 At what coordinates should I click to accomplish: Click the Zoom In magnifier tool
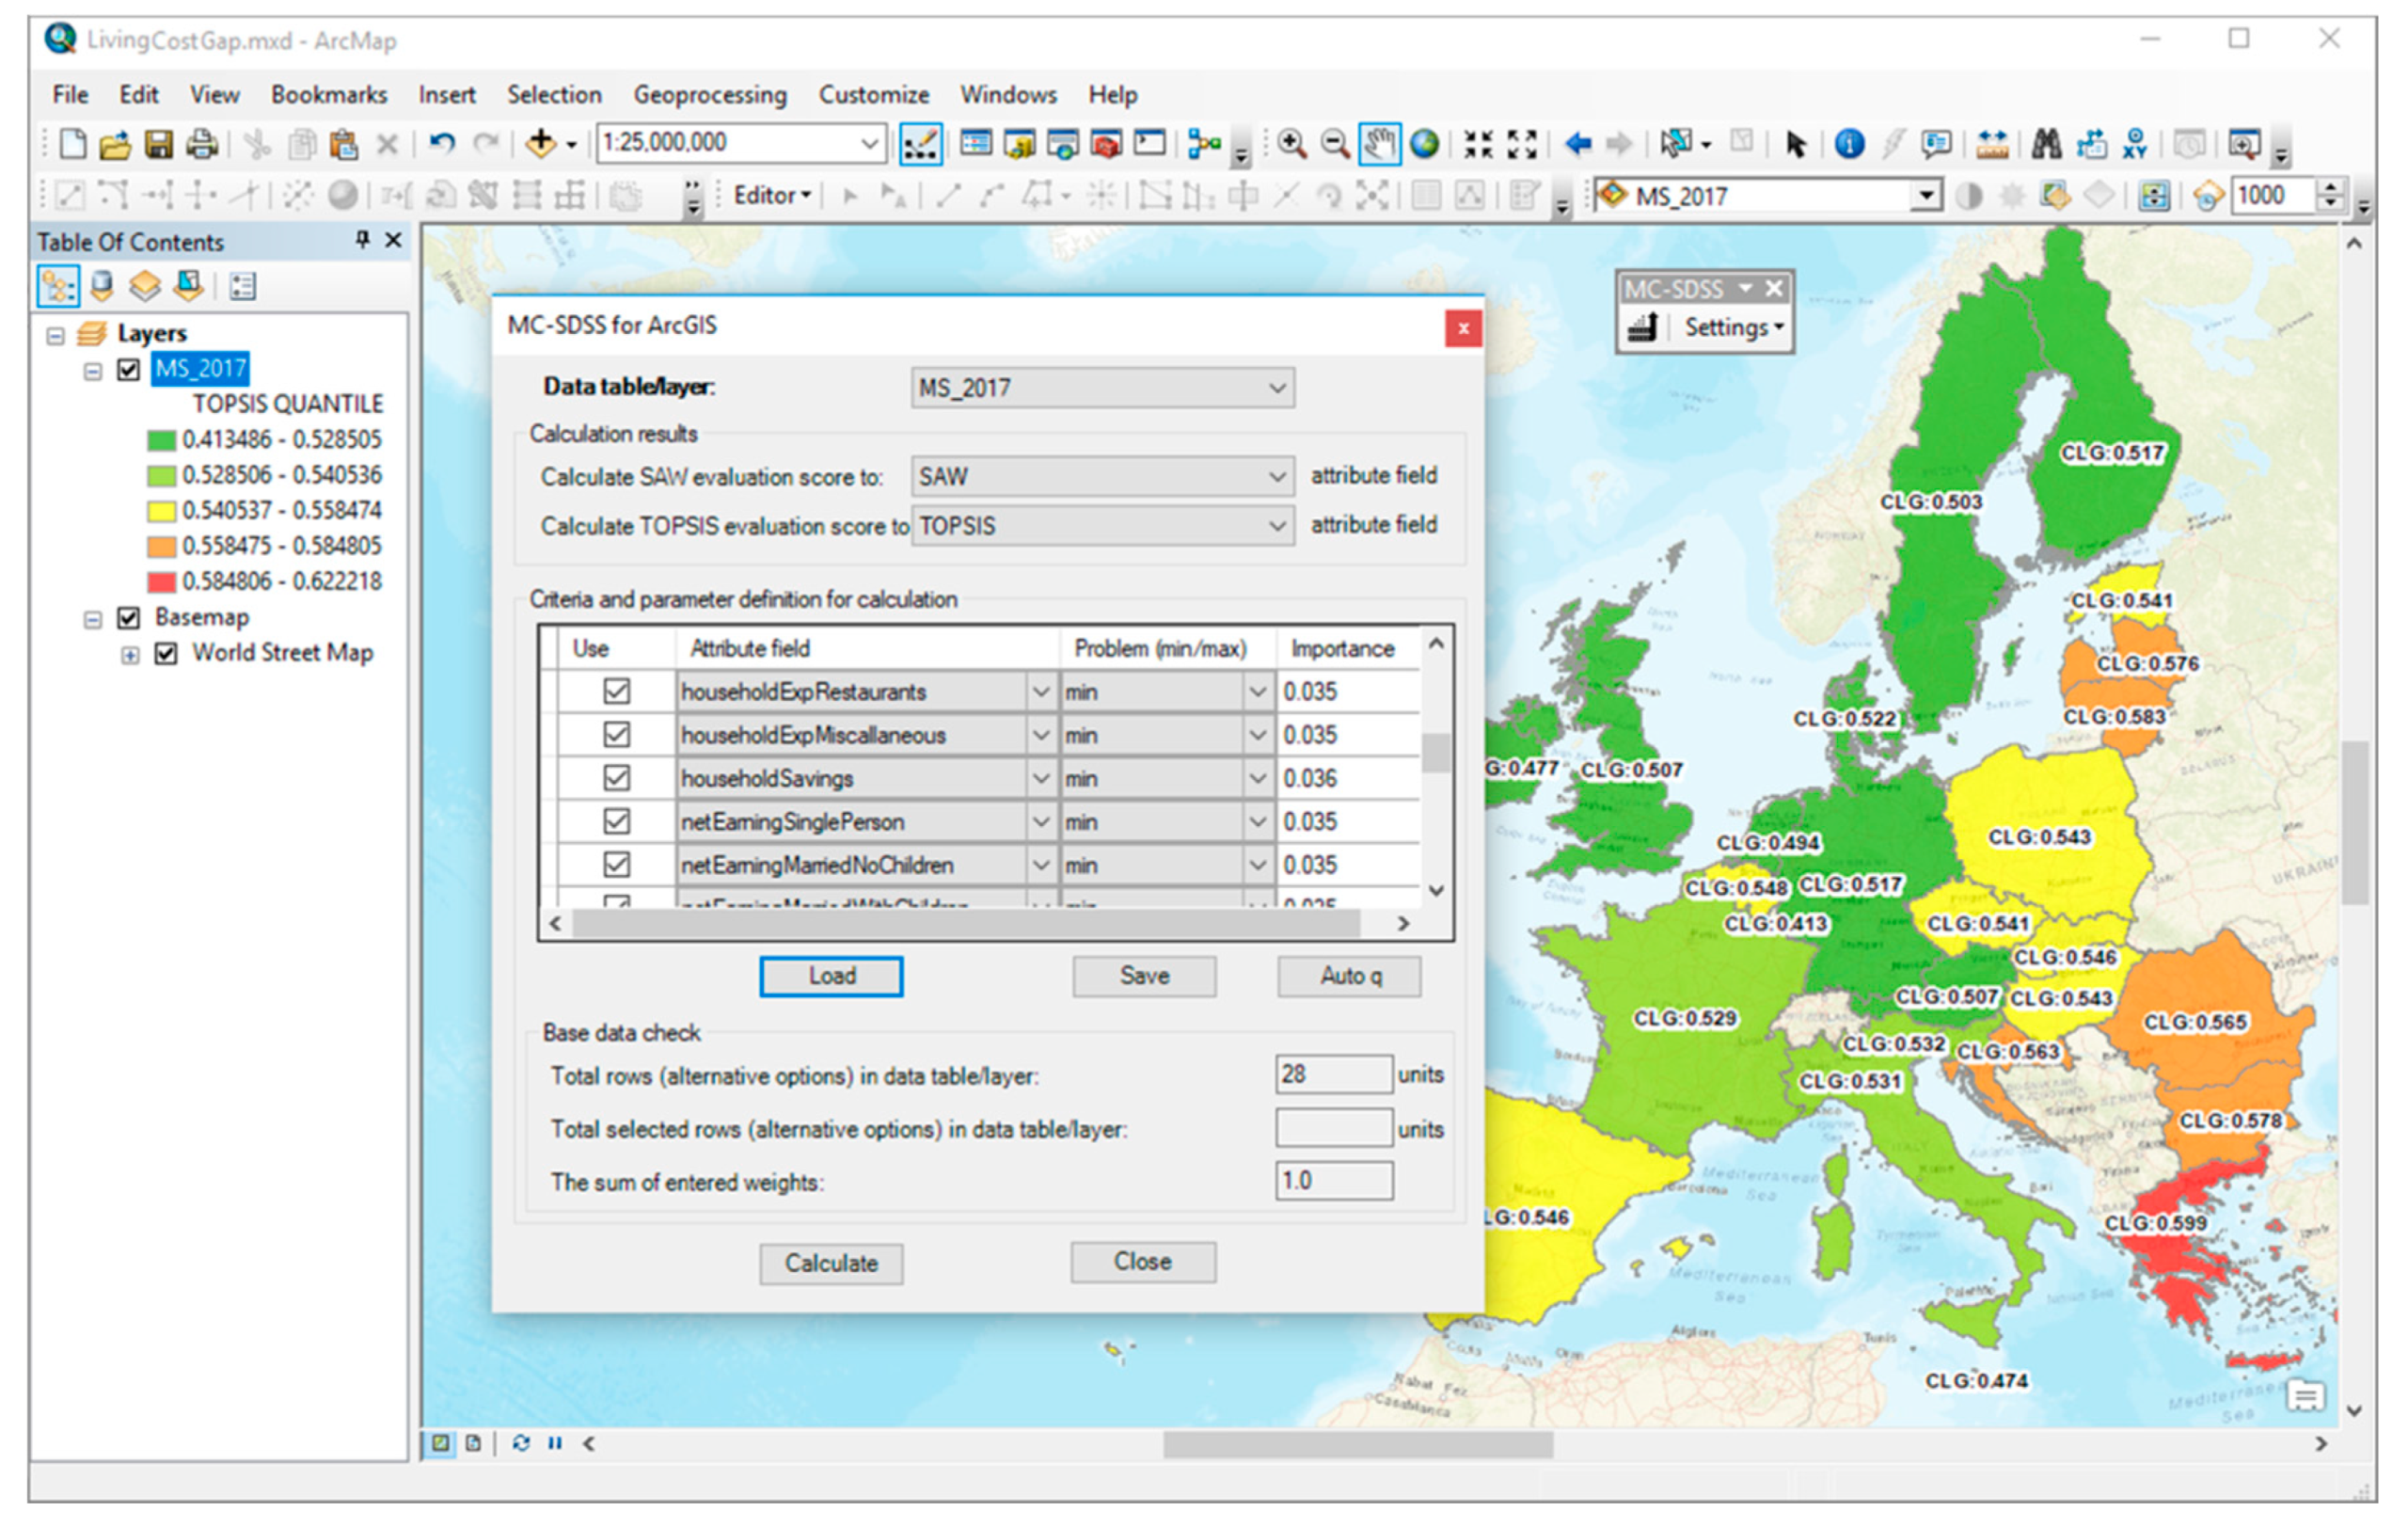1291,144
